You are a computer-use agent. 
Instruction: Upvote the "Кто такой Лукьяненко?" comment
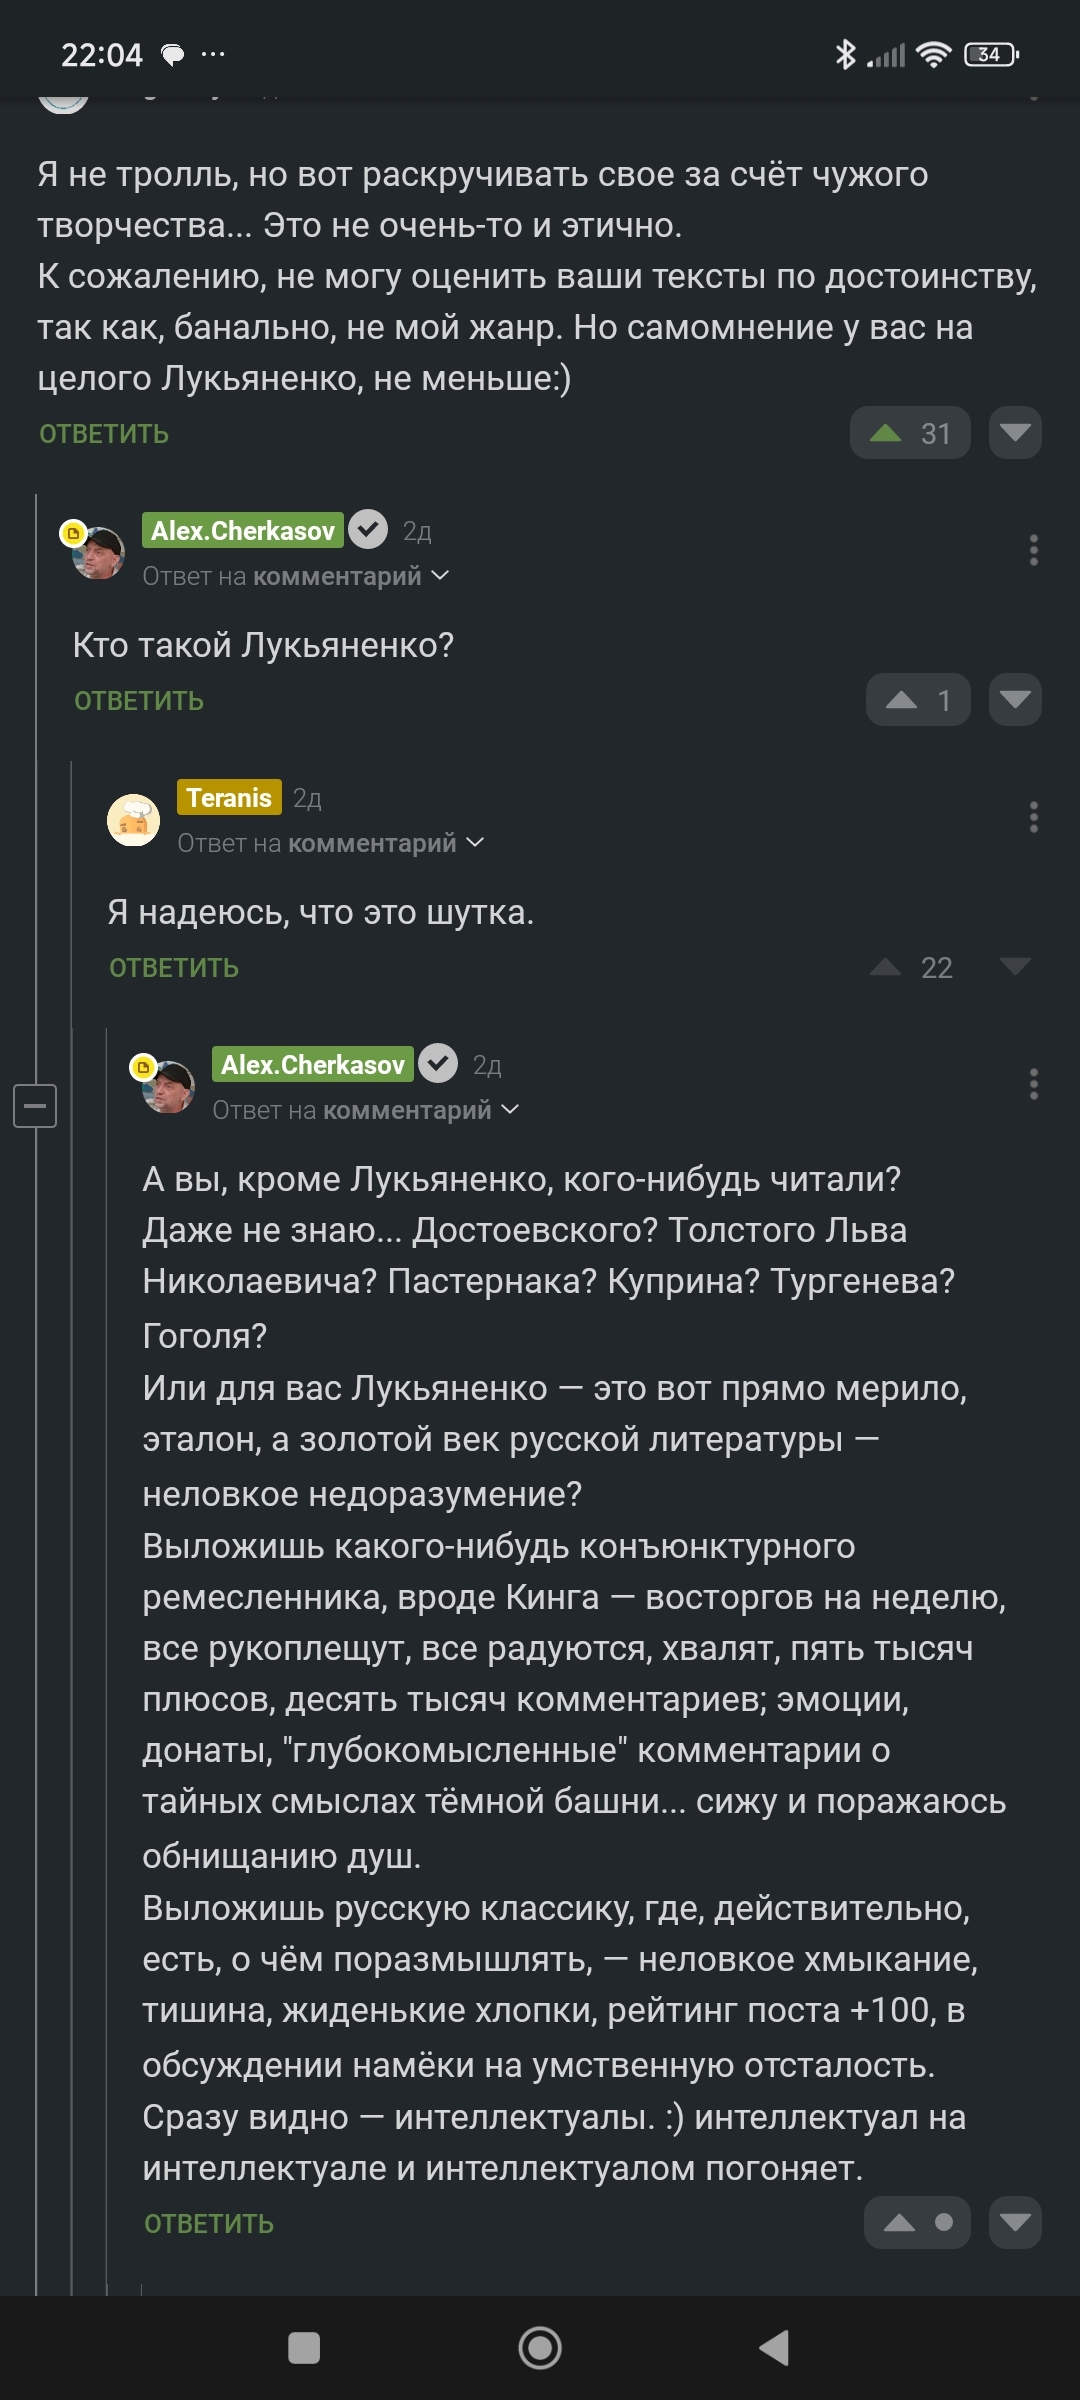coord(902,700)
